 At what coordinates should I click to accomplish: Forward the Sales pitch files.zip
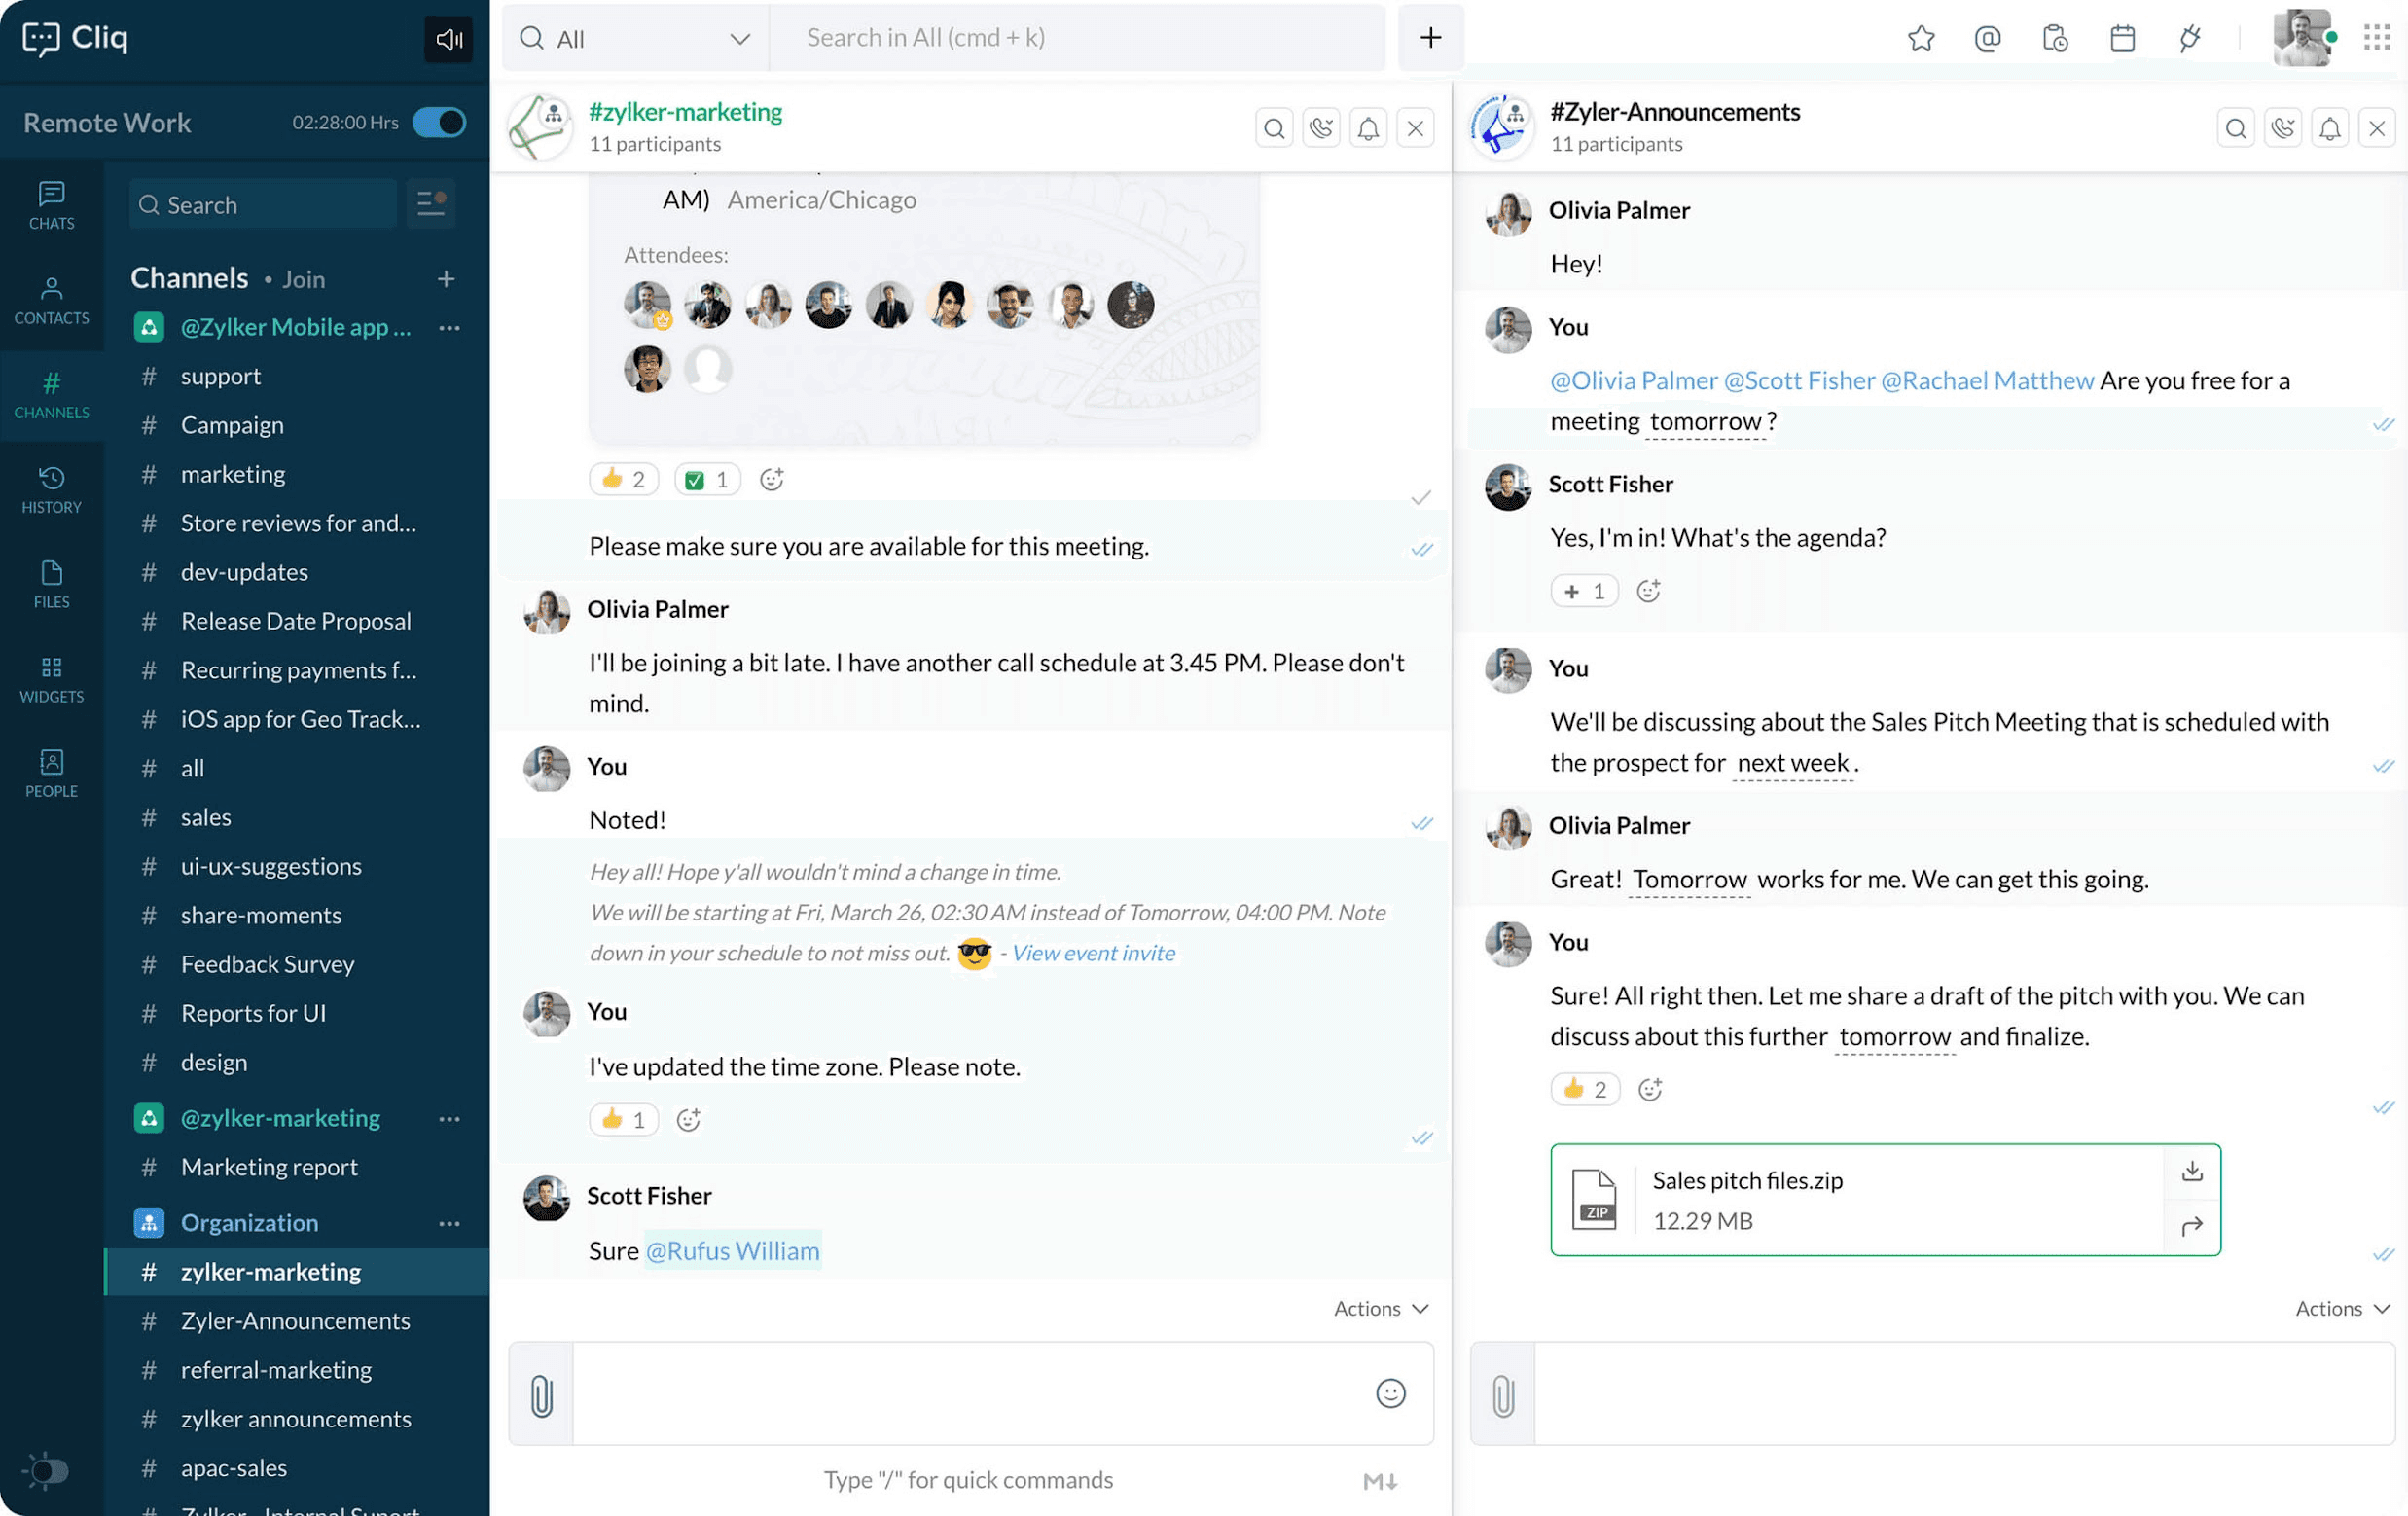click(x=2192, y=1226)
